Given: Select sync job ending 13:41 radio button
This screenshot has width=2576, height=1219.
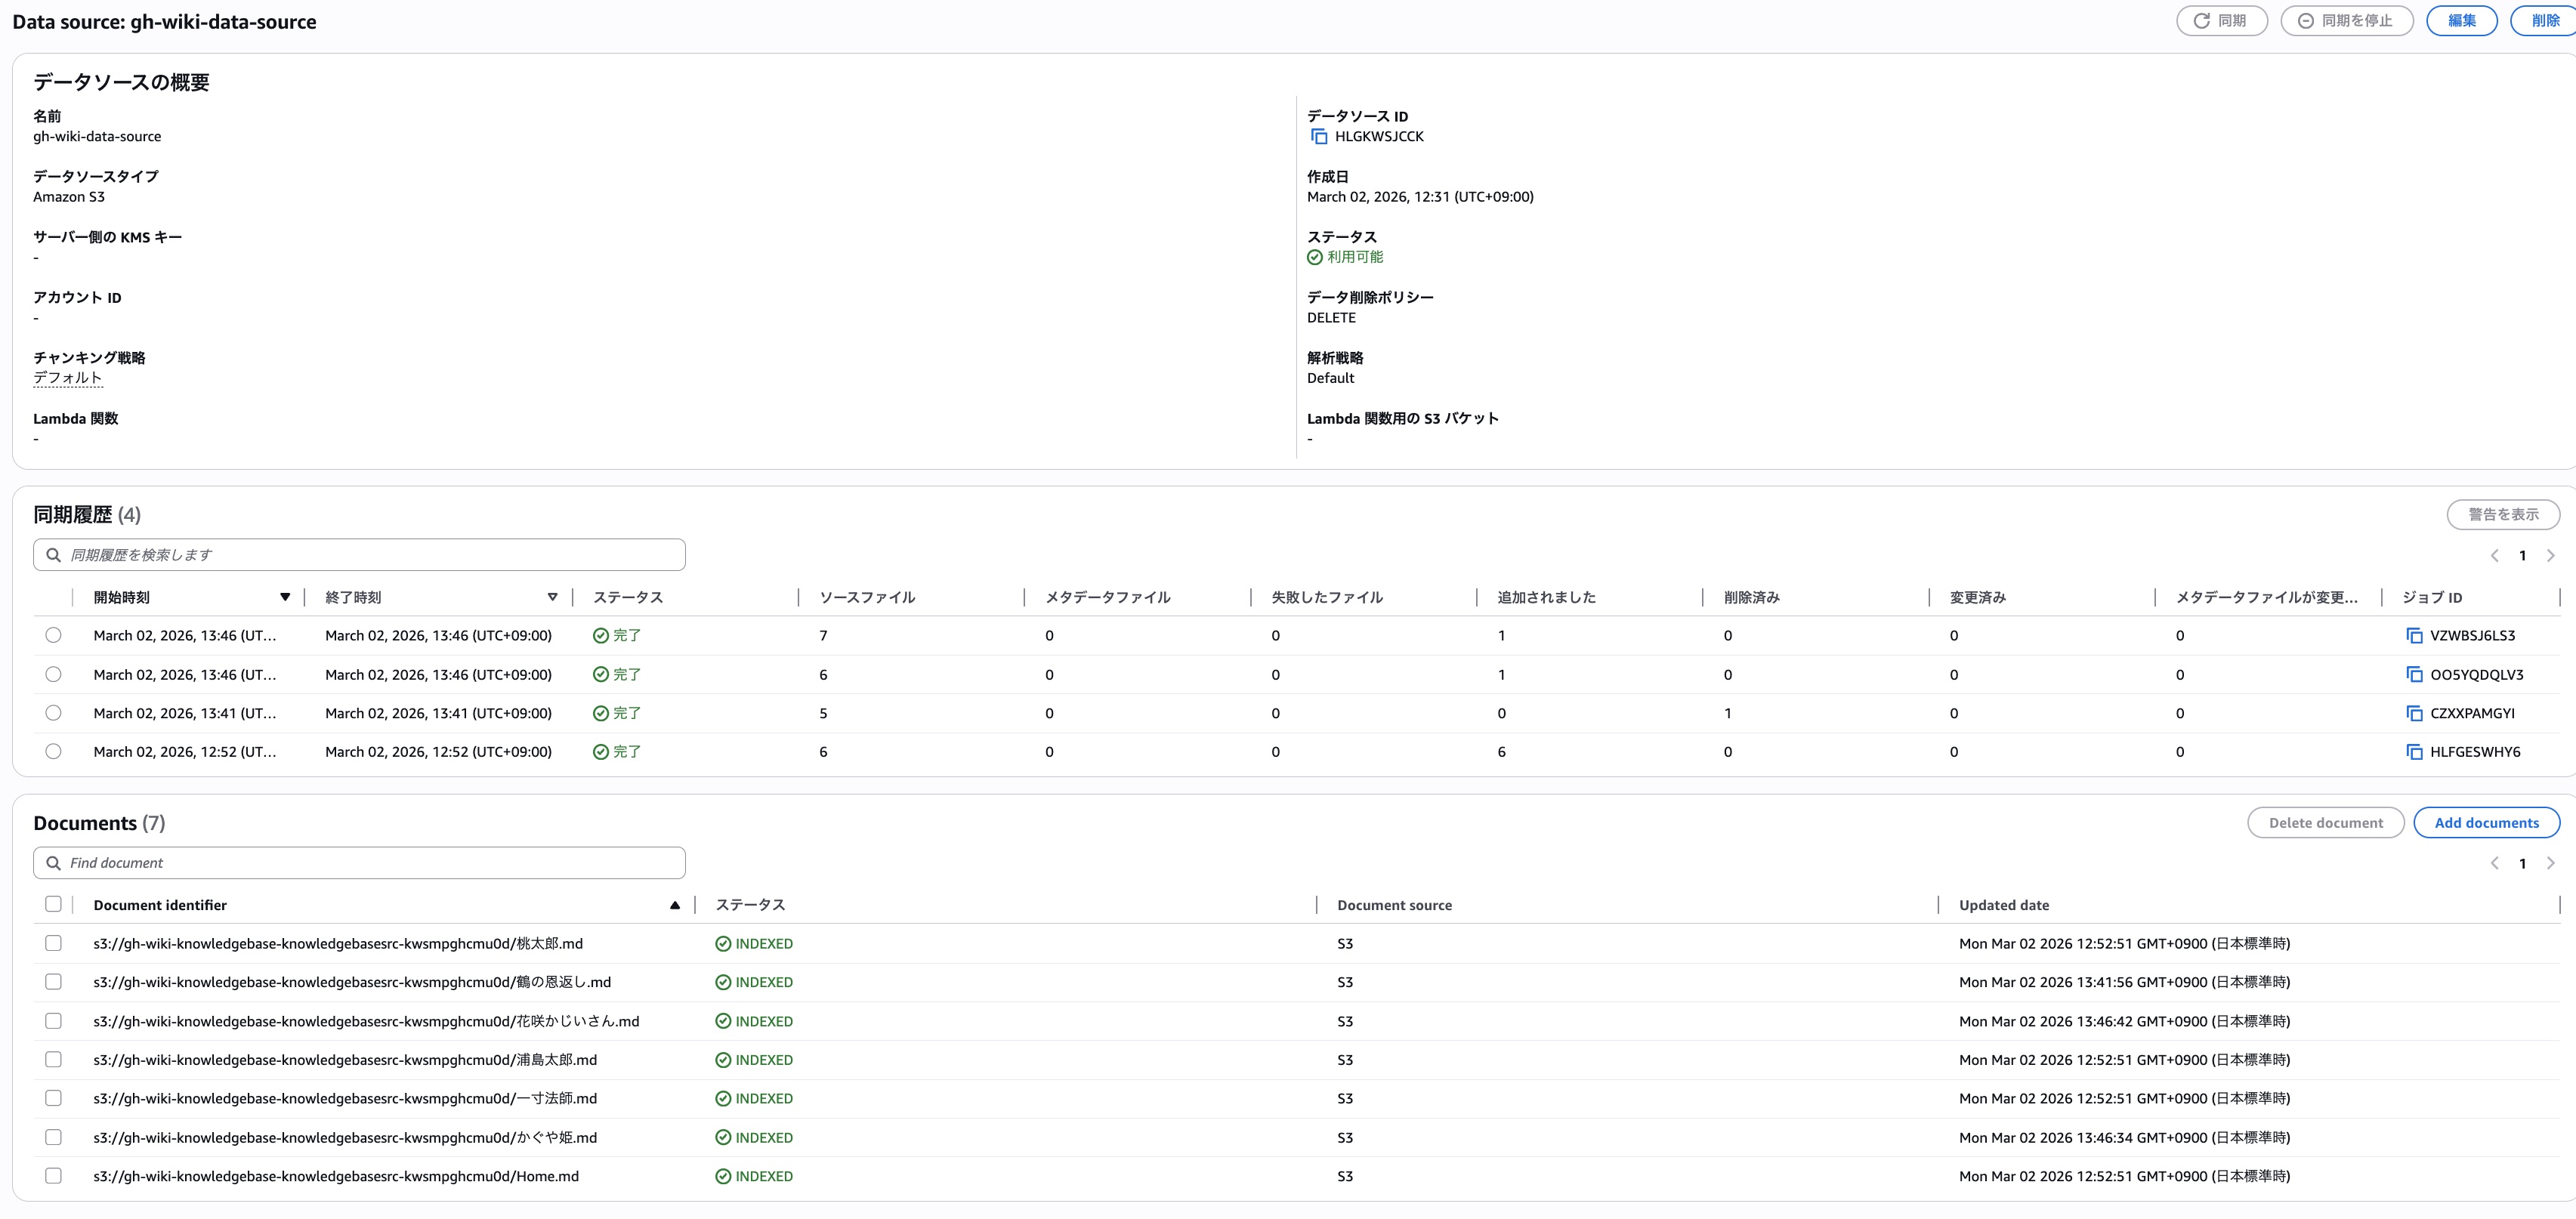Looking at the screenshot, I should click(53, 713).
